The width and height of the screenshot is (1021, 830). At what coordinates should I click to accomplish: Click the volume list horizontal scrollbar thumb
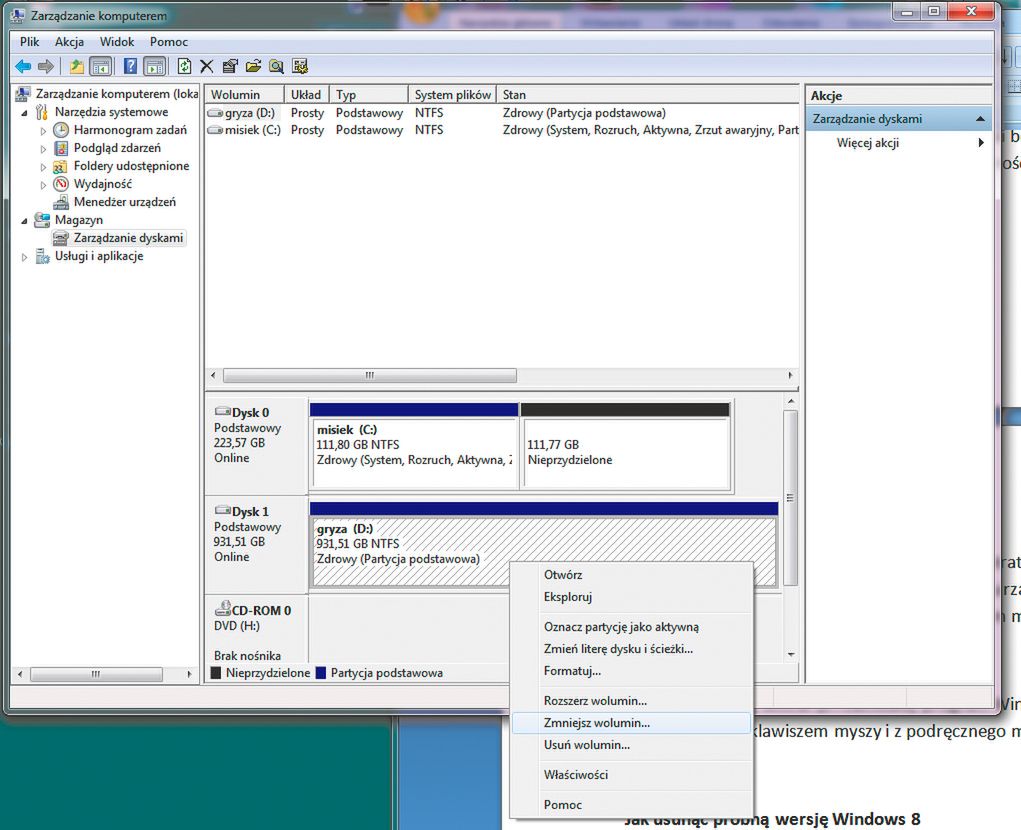(x=370, y=376)
